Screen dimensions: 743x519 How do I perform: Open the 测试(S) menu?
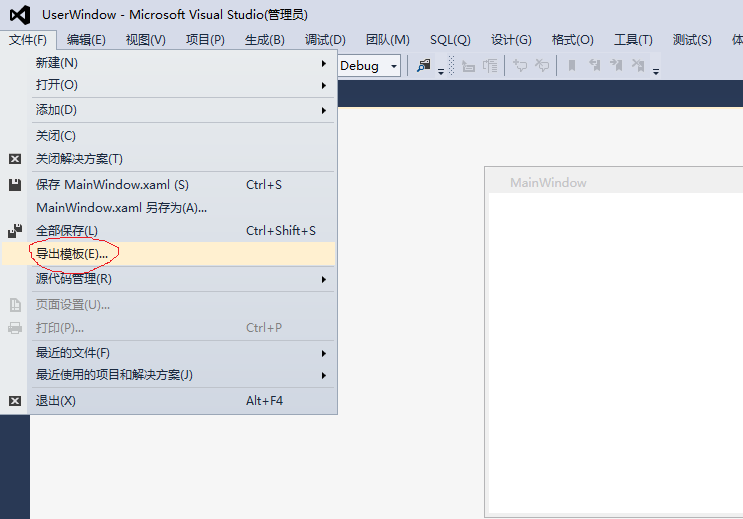pos(692,40)
